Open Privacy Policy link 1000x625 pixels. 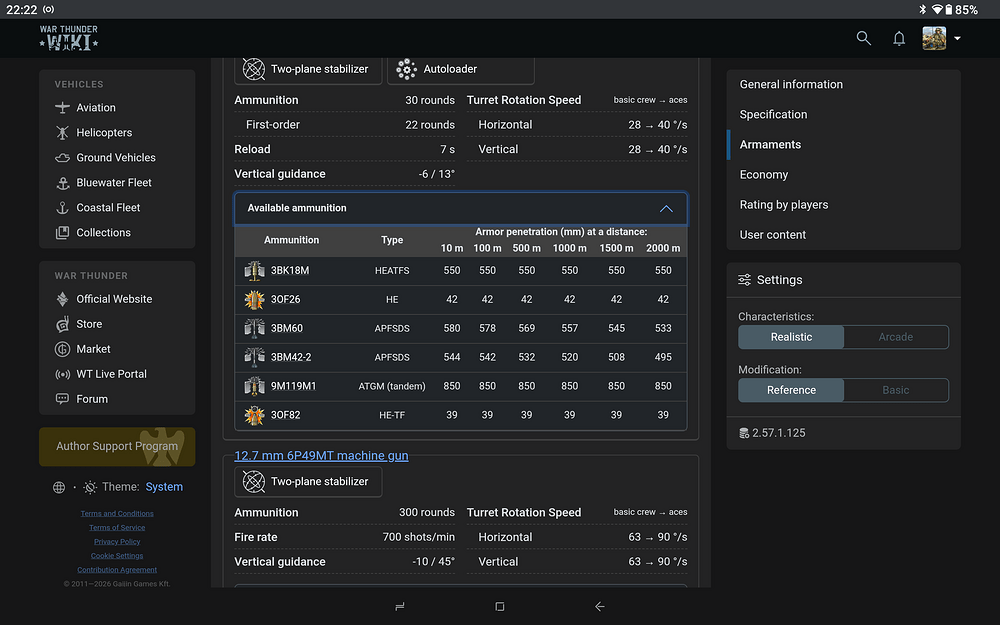[x=117, y=541]
